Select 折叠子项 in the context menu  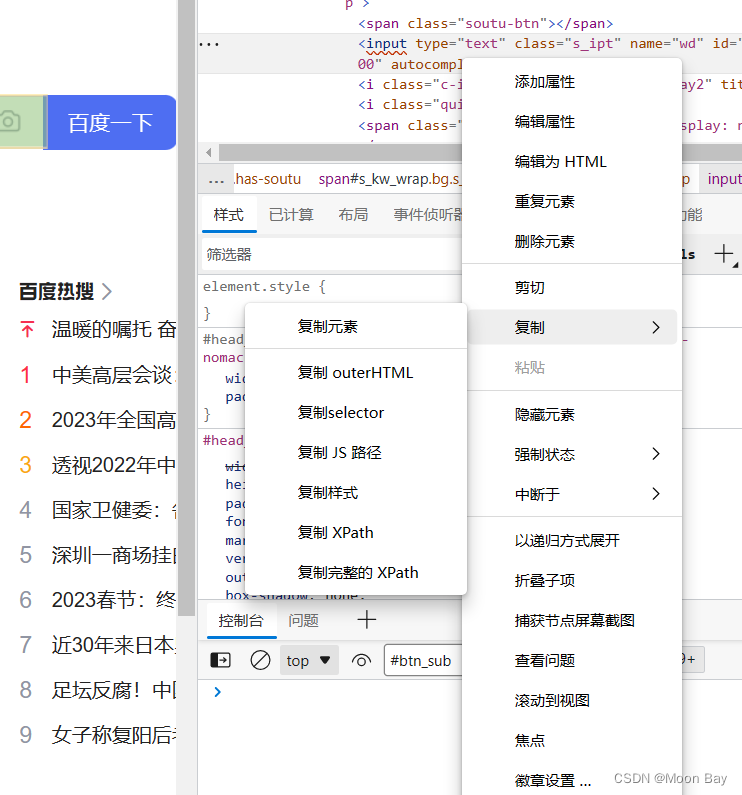pos(572,581)
